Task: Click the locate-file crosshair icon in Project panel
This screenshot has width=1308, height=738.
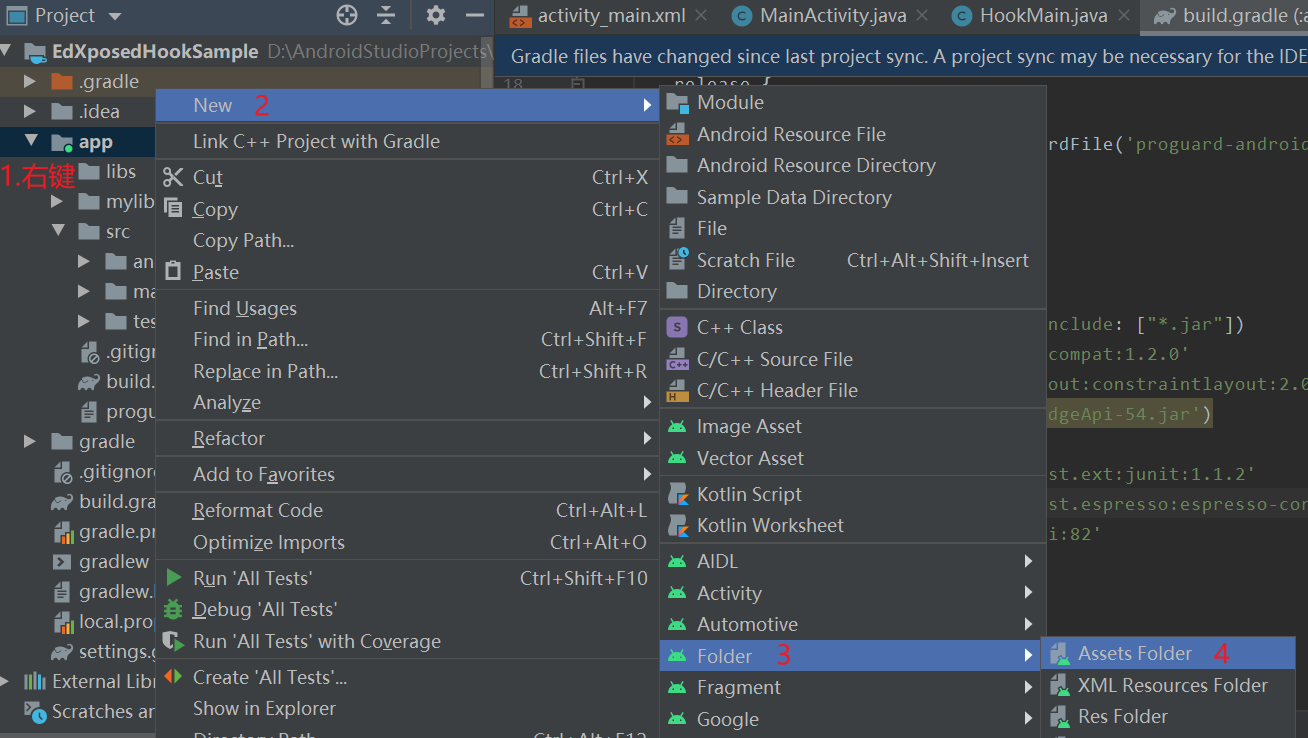Action: click(347, 15)
